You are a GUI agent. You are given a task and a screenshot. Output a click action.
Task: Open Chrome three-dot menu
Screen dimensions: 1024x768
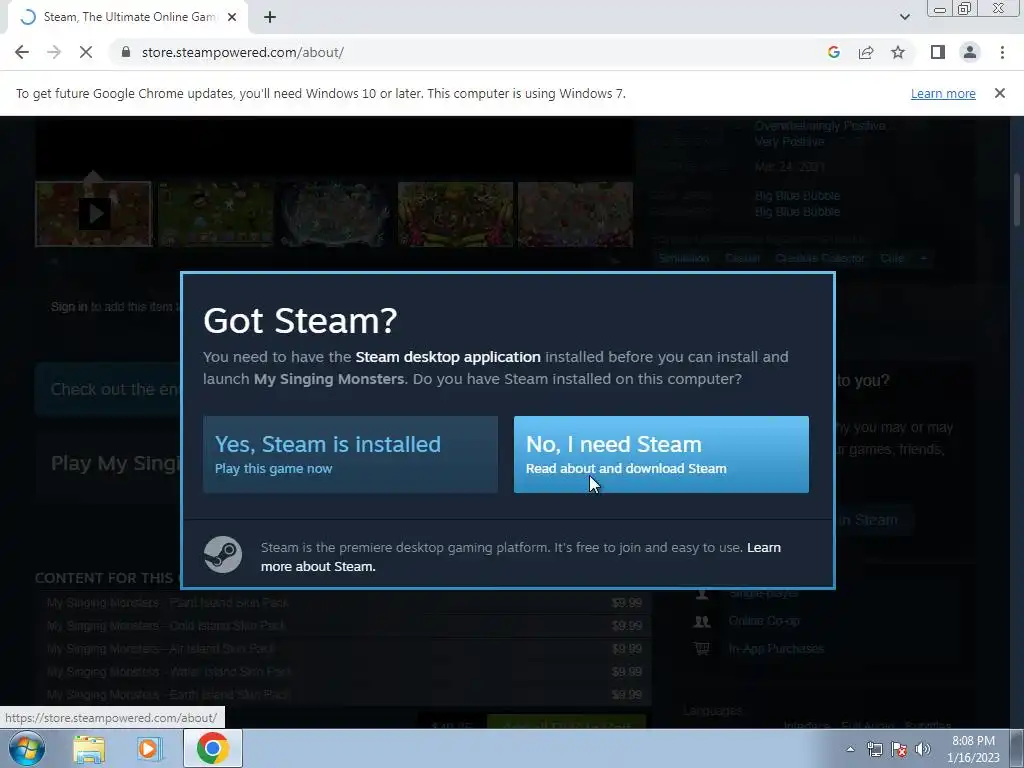click(x=1002, y=52)
